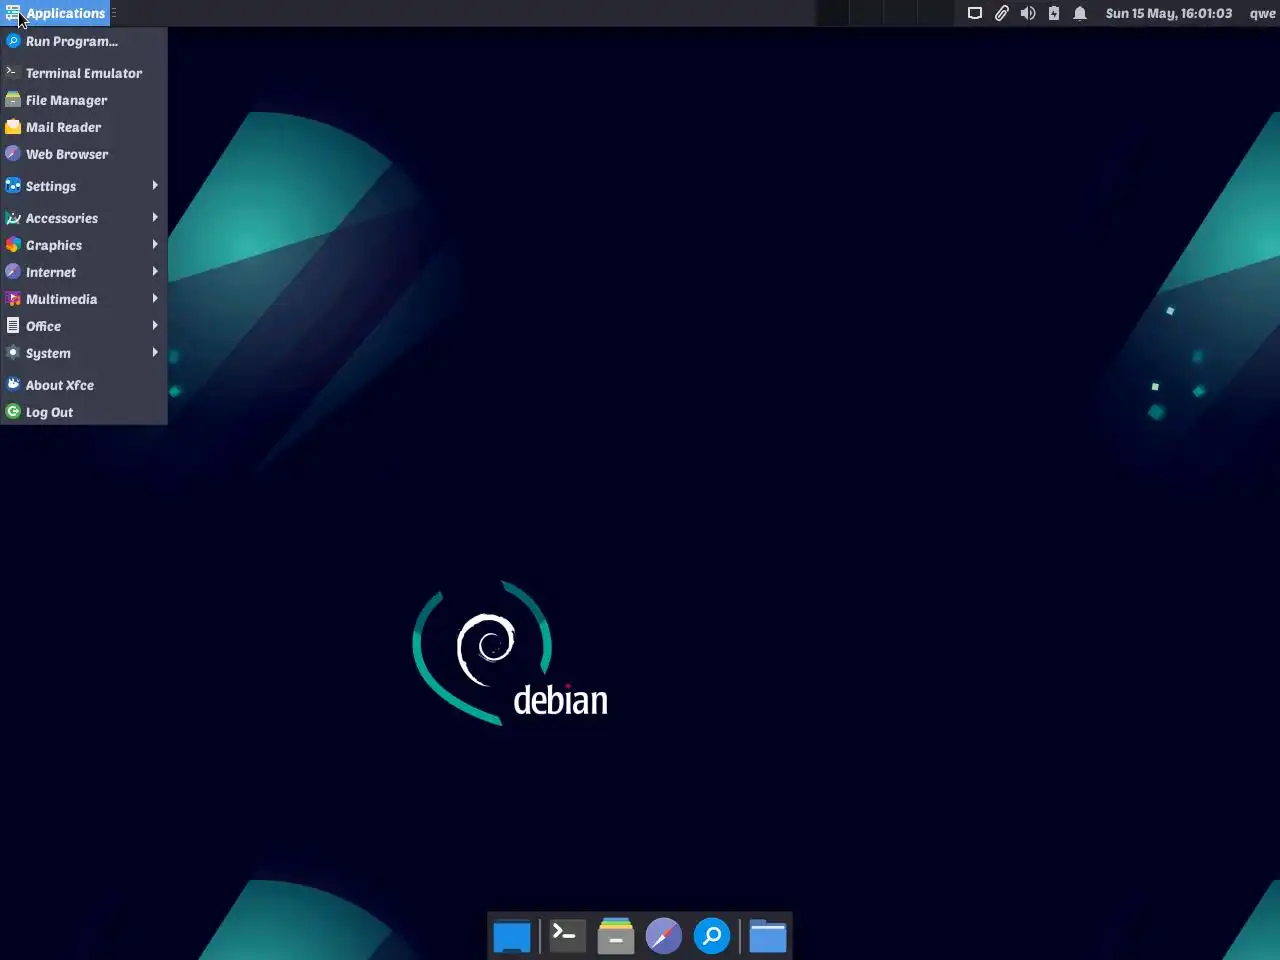The width and height of the screenshot is (1280, 960).
Task: Open the Applications menu button
Action: pos(55,13)
